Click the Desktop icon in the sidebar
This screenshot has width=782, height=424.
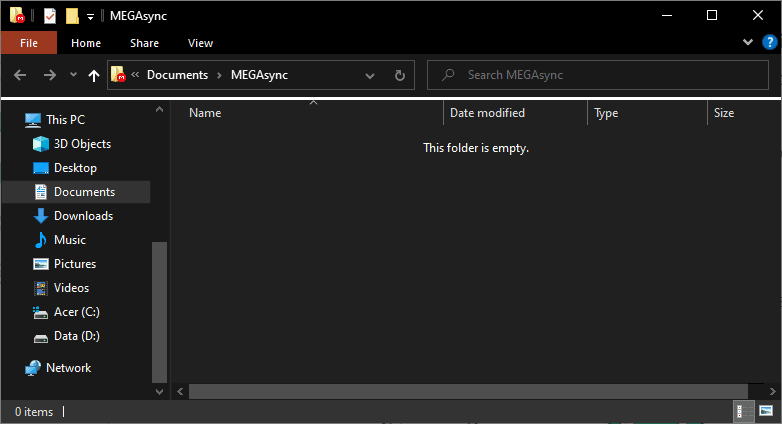pyautogui.click(x=40, y=168)
